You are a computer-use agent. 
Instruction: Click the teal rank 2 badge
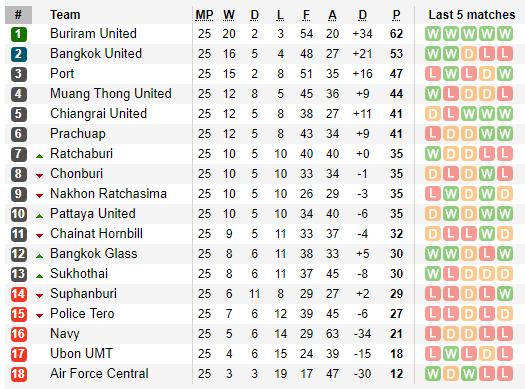[x=18, y=54]
